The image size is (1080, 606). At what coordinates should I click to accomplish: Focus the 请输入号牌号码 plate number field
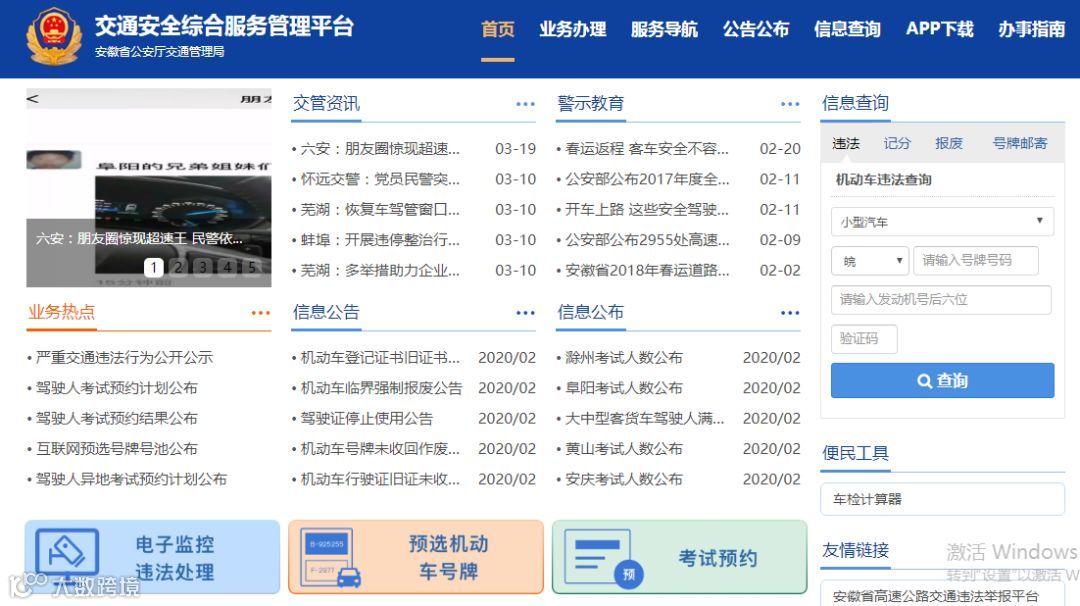(975, 260)
